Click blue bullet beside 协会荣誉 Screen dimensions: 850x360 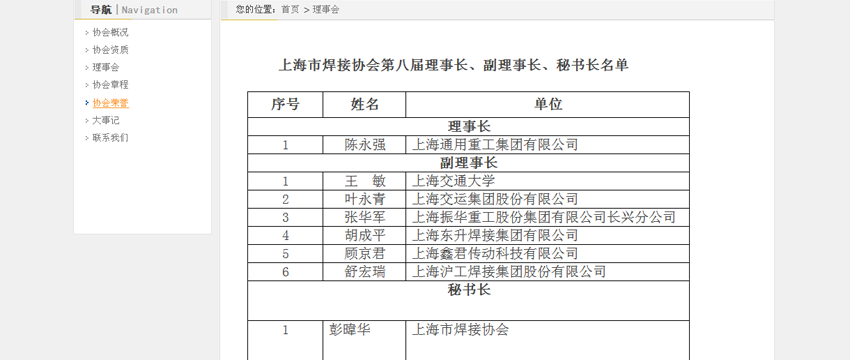87,102
